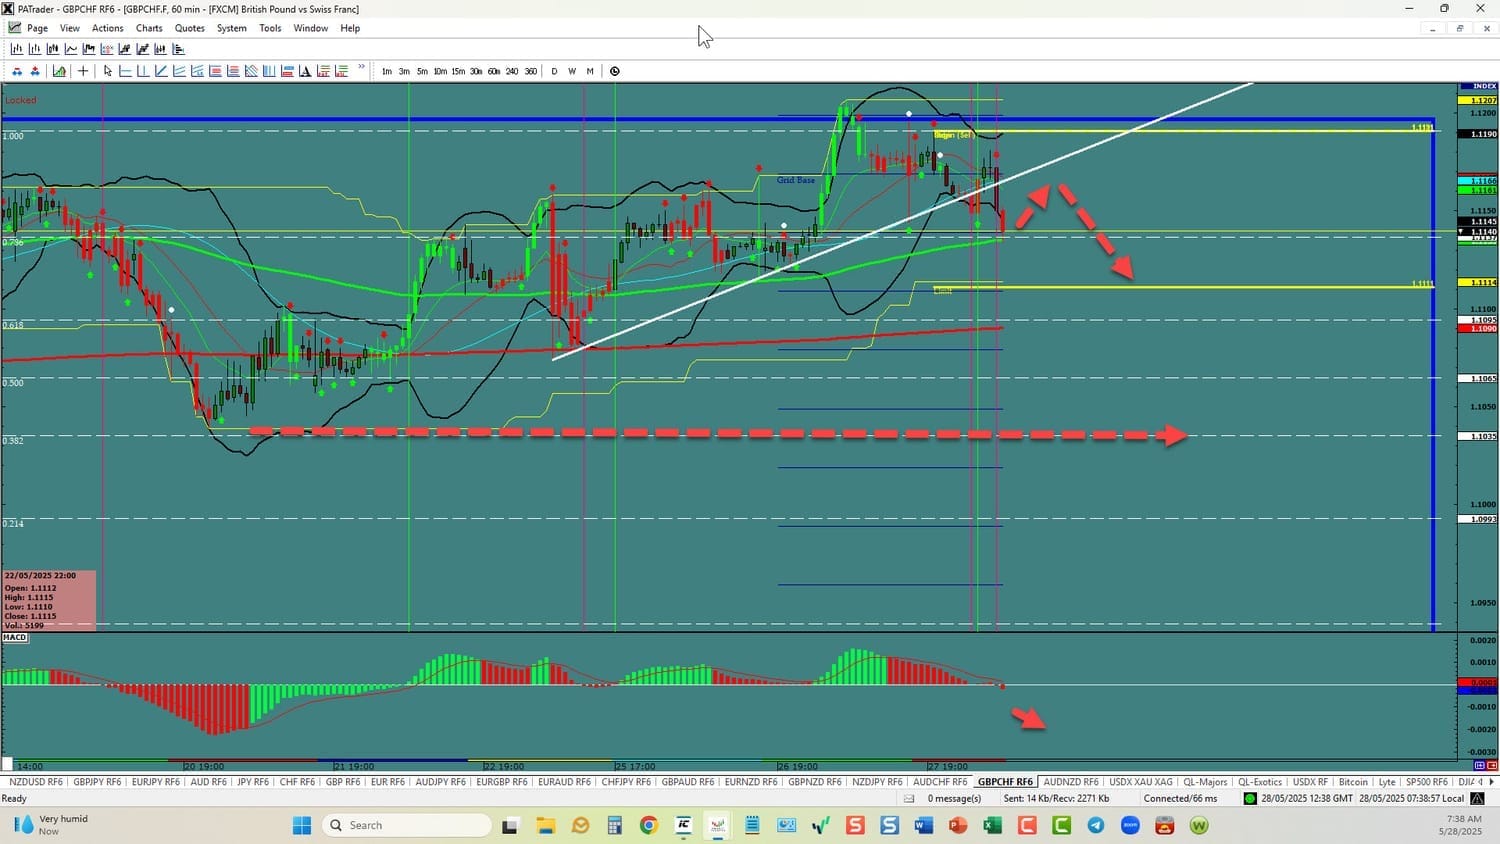Open the View menu
Screen dimensions: 1500x844
tap(70, 28)
